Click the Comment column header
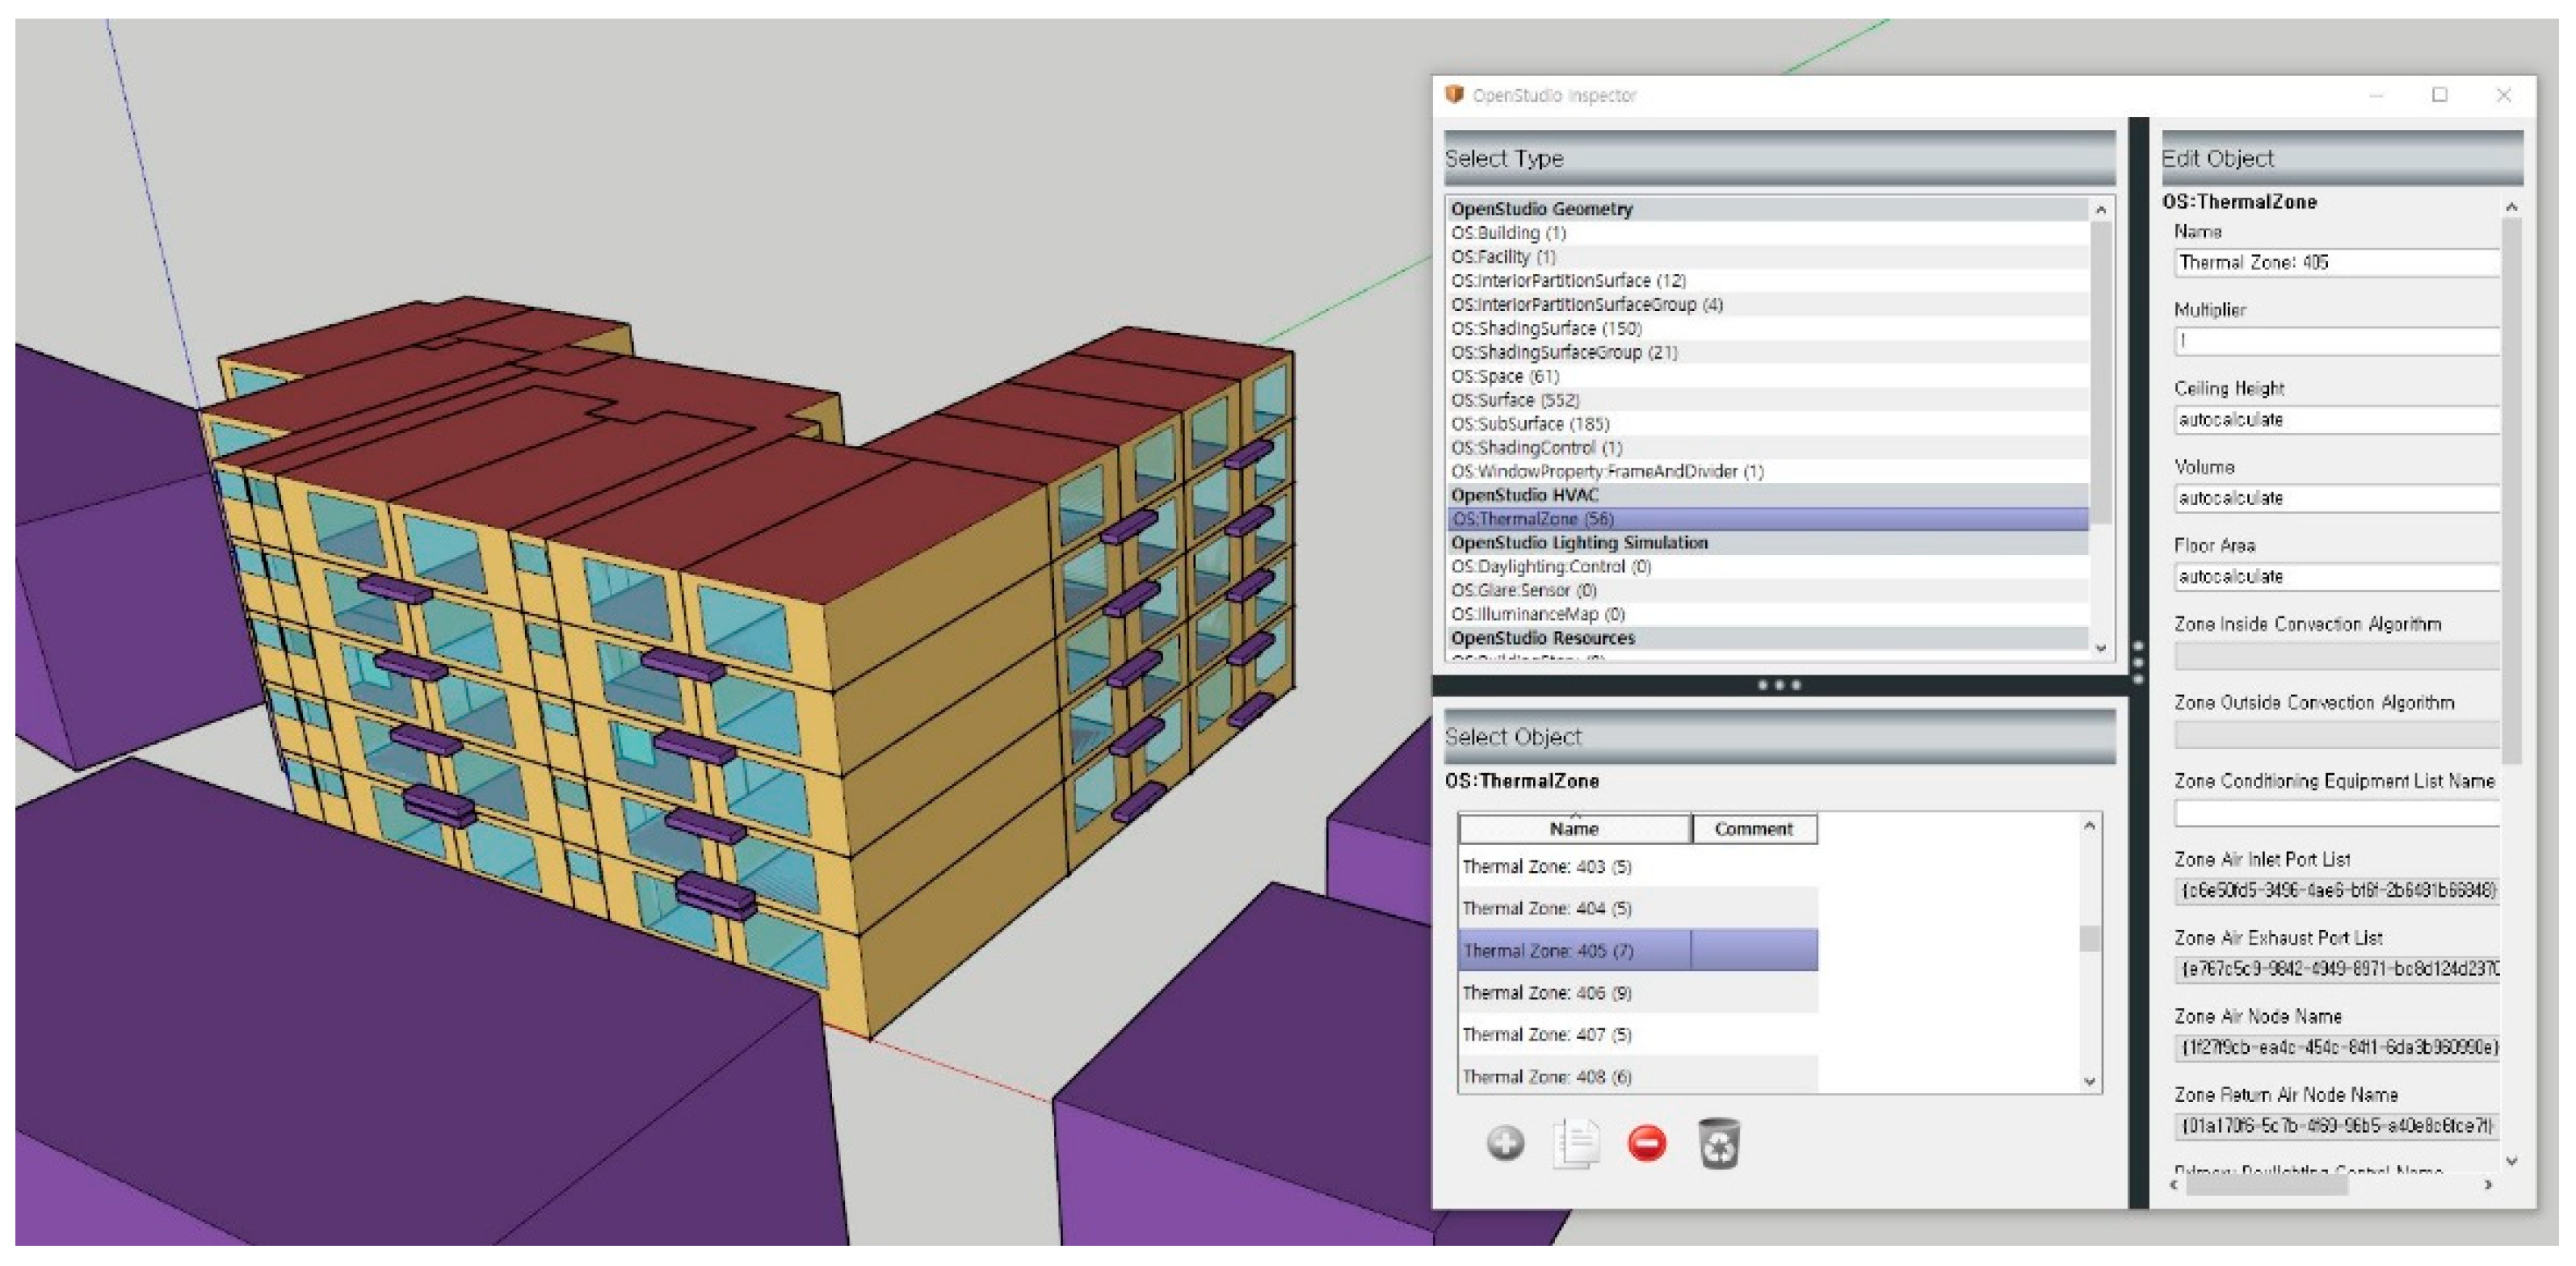Image resolution: width=2576 pixels, height=1266 pixels. coord(1753,829)
